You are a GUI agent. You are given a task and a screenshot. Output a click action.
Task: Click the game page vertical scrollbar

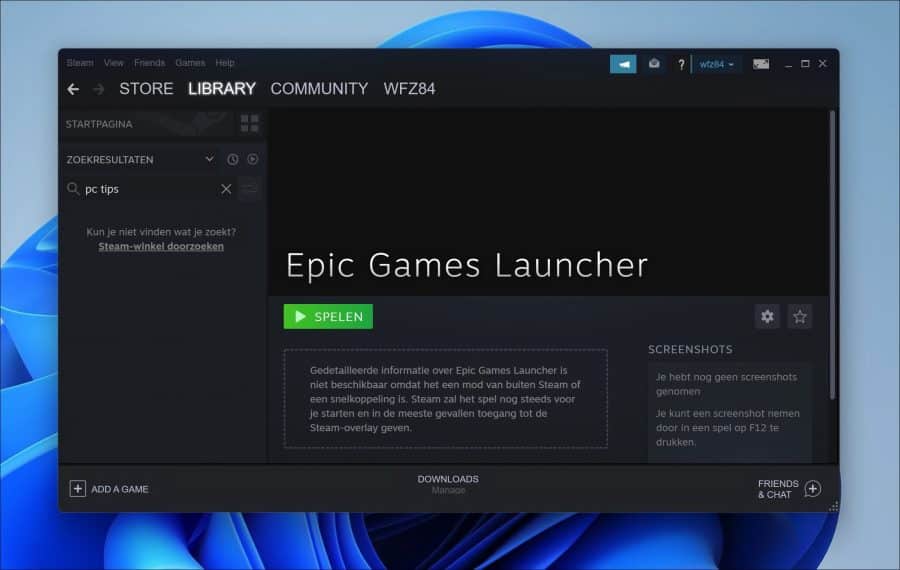pyautogui.click(x=832, y=255)
